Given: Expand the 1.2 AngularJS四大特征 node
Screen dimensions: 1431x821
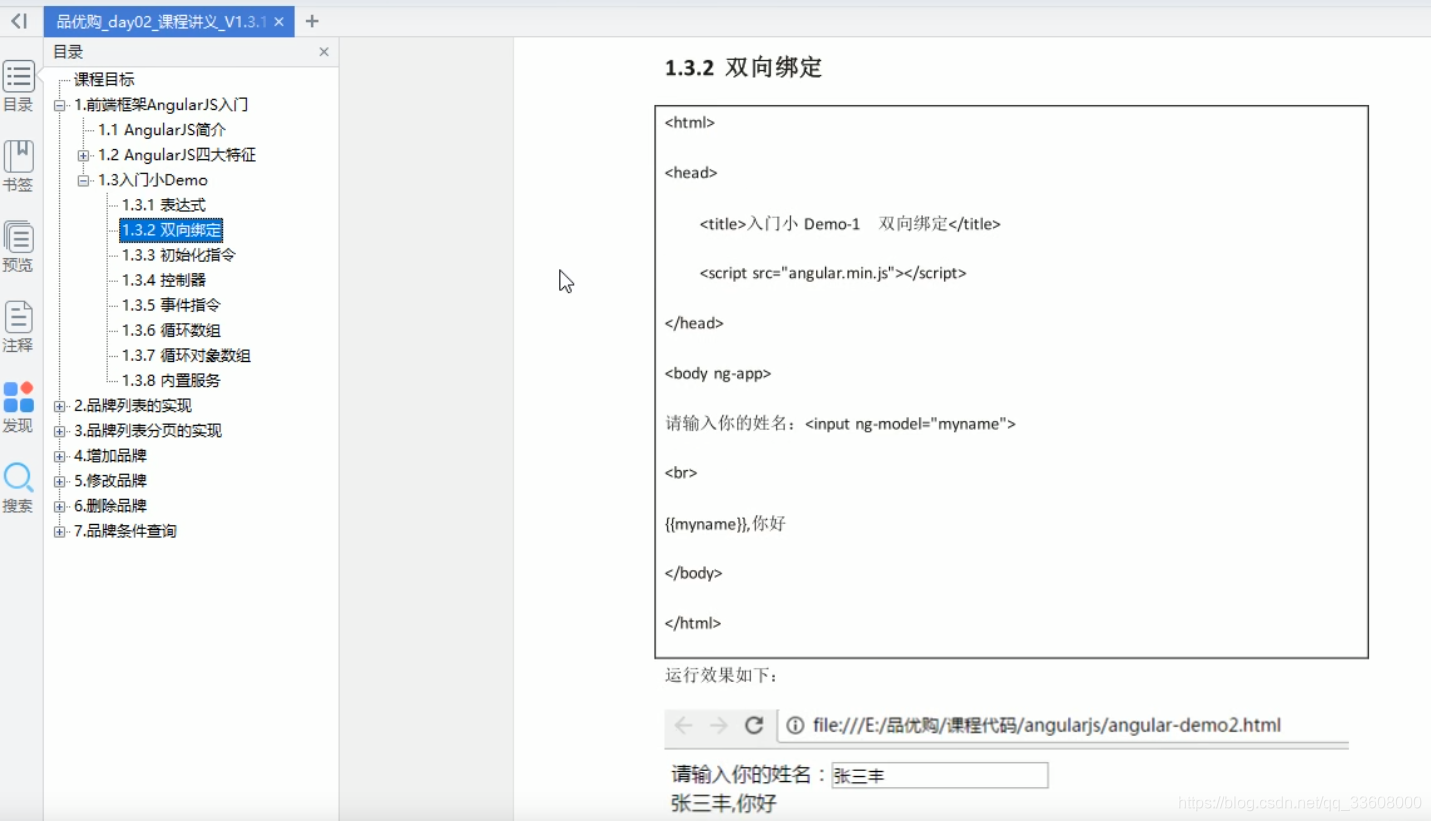Looking at the screenshot, I should 84,155.
